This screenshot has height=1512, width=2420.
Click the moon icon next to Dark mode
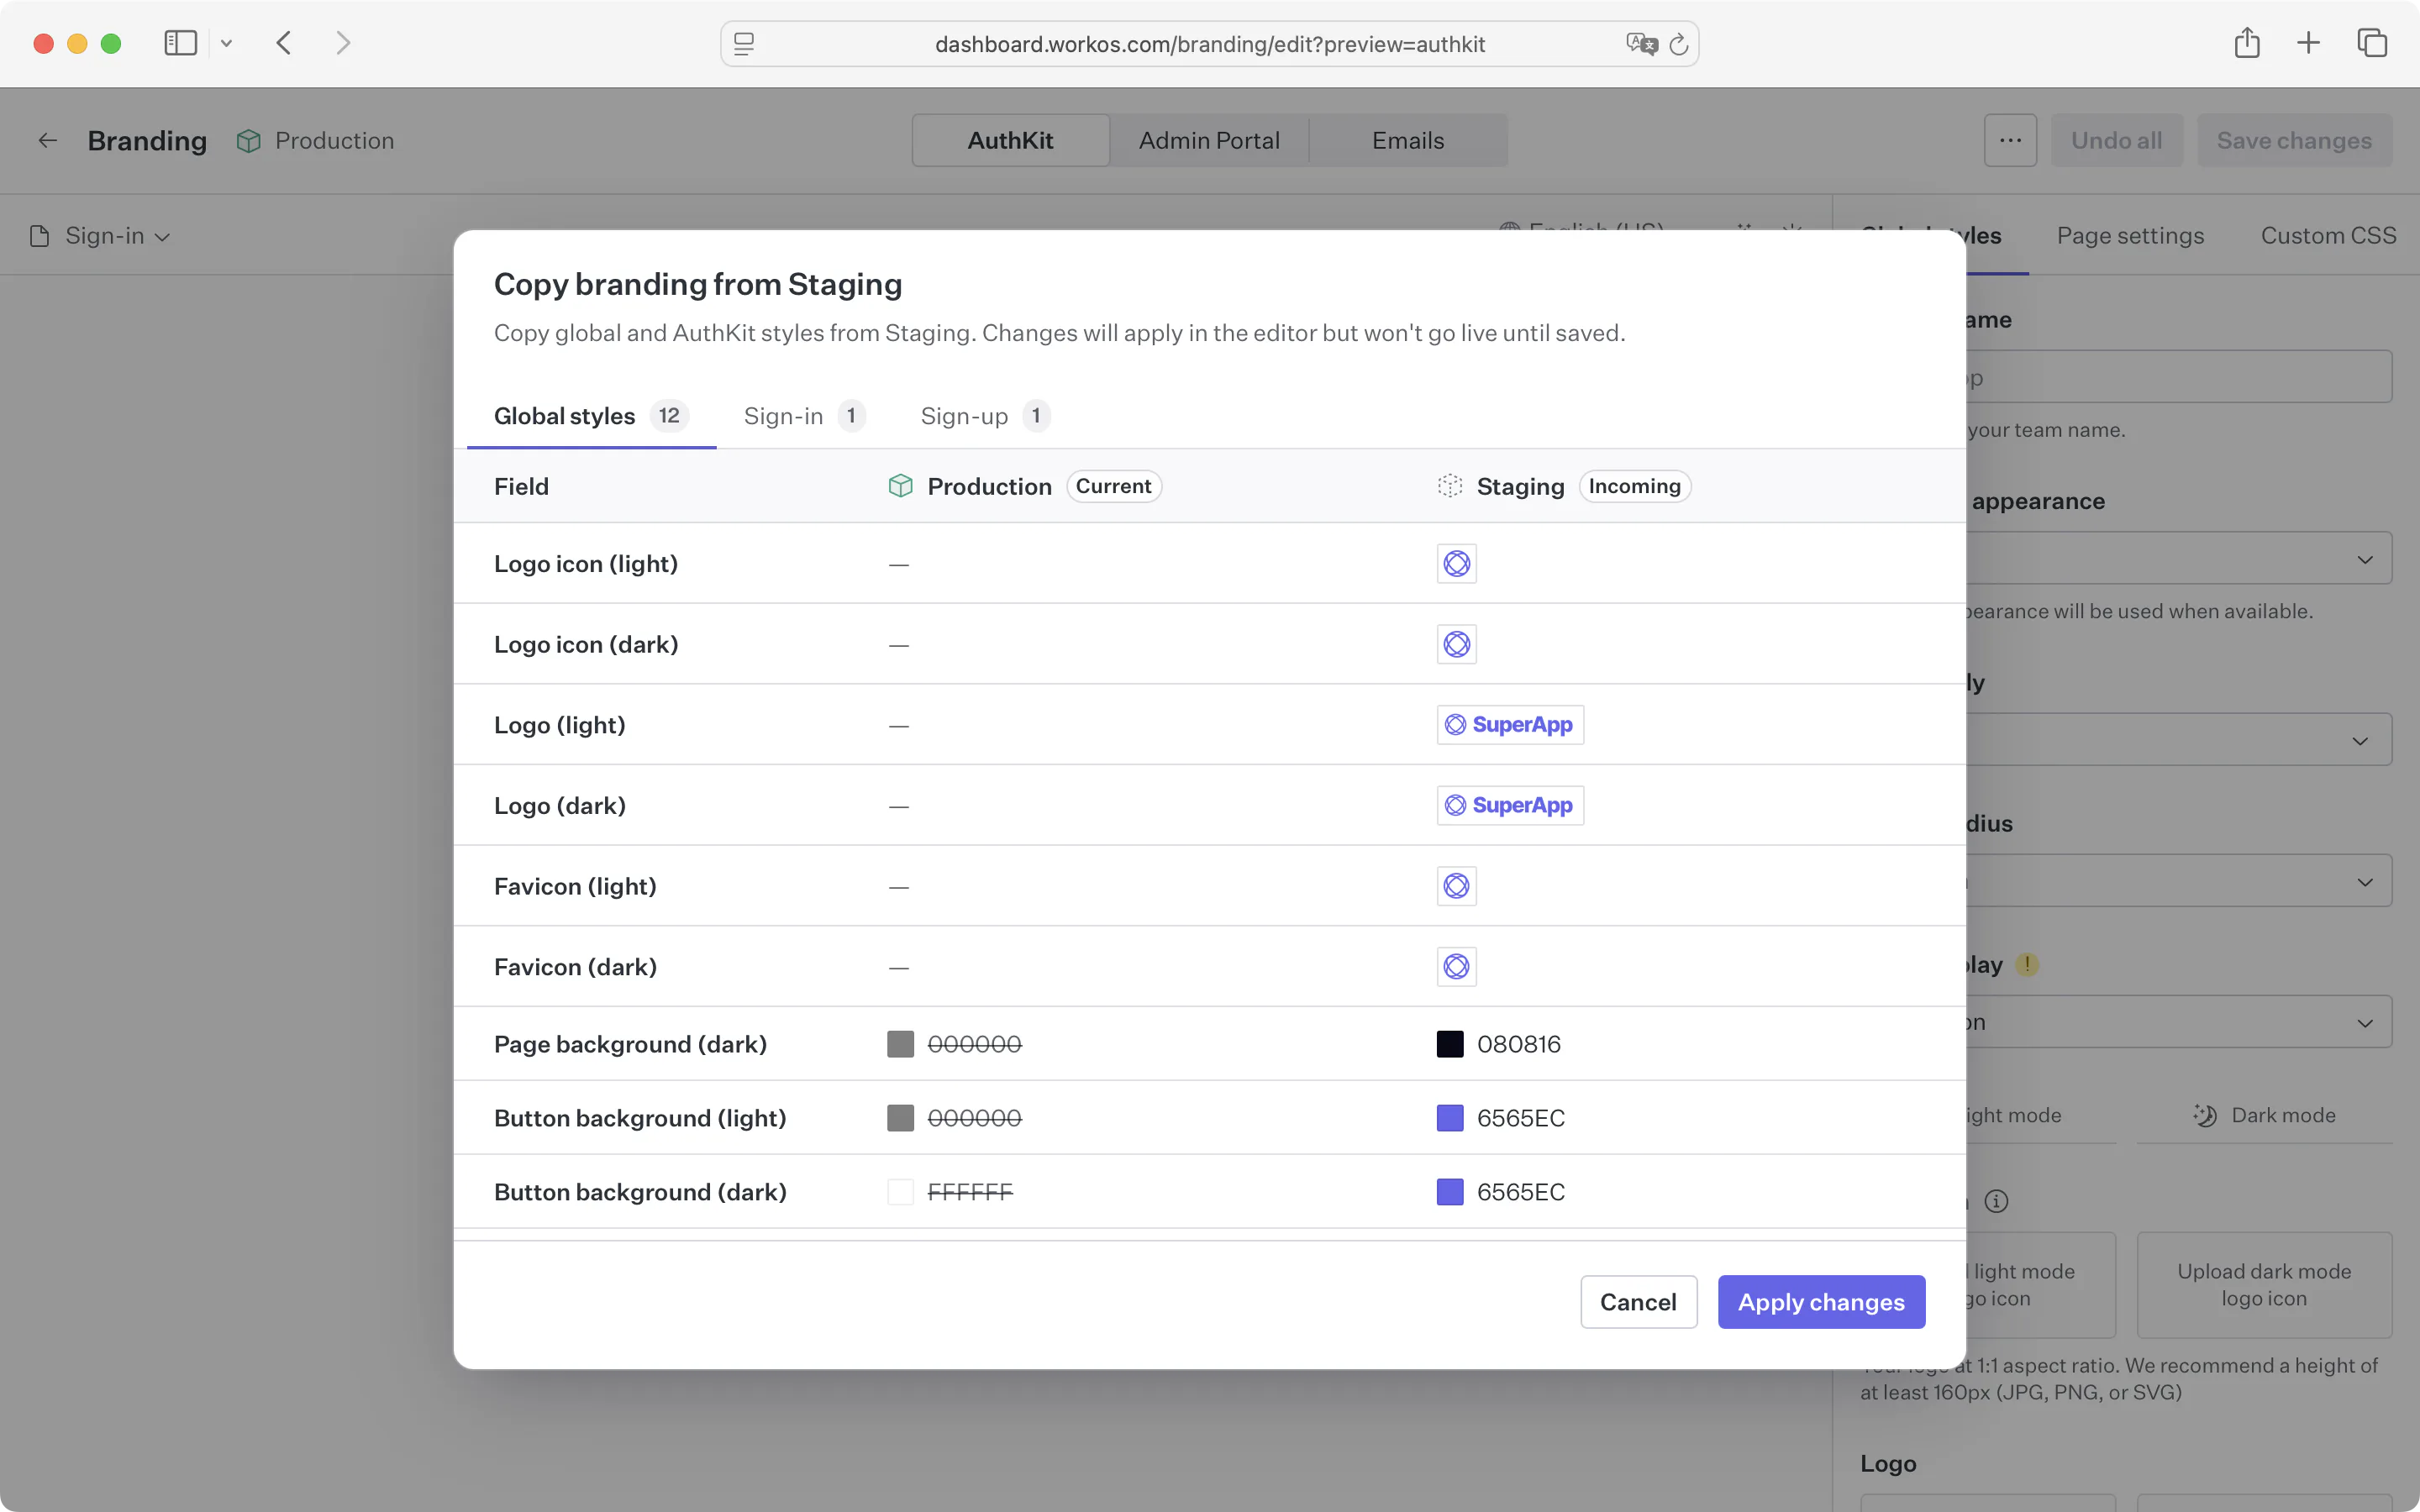pyautogui.click(x=2205, y=1115)
